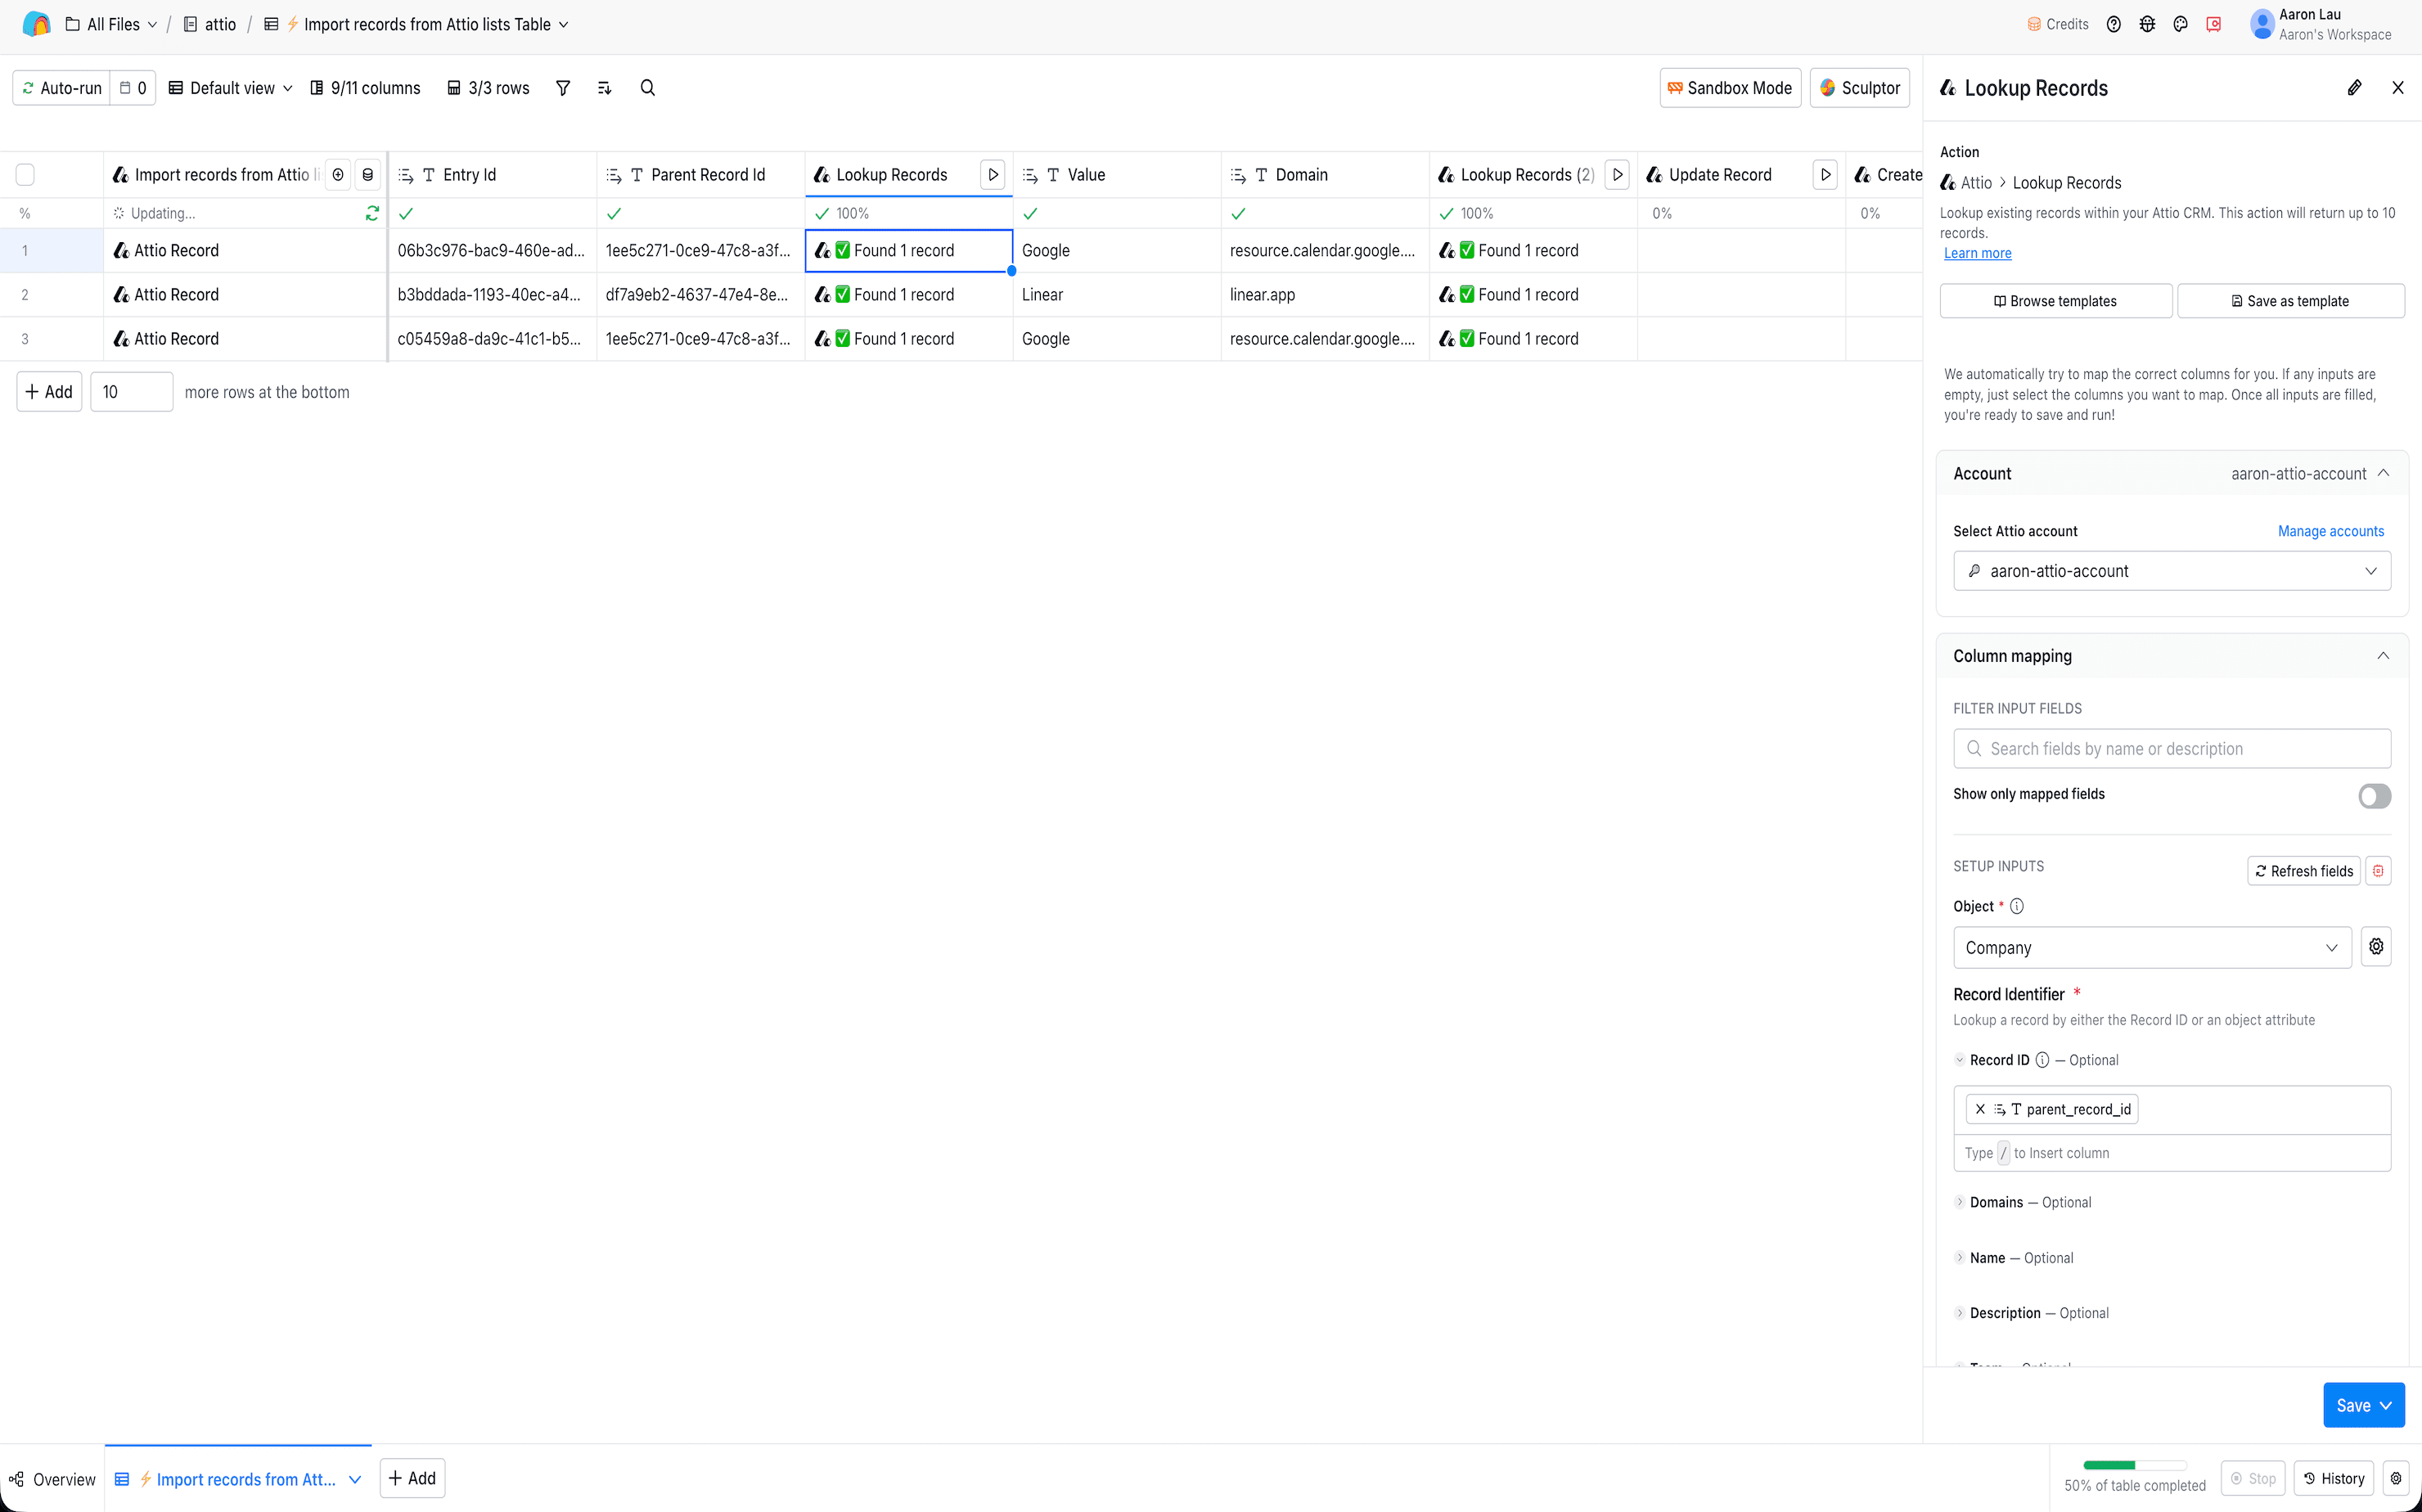2422x1512 pixels.
Task: Run the Lookup Records column with its play button
Action: pyautogui.click(x=992, y=175)
